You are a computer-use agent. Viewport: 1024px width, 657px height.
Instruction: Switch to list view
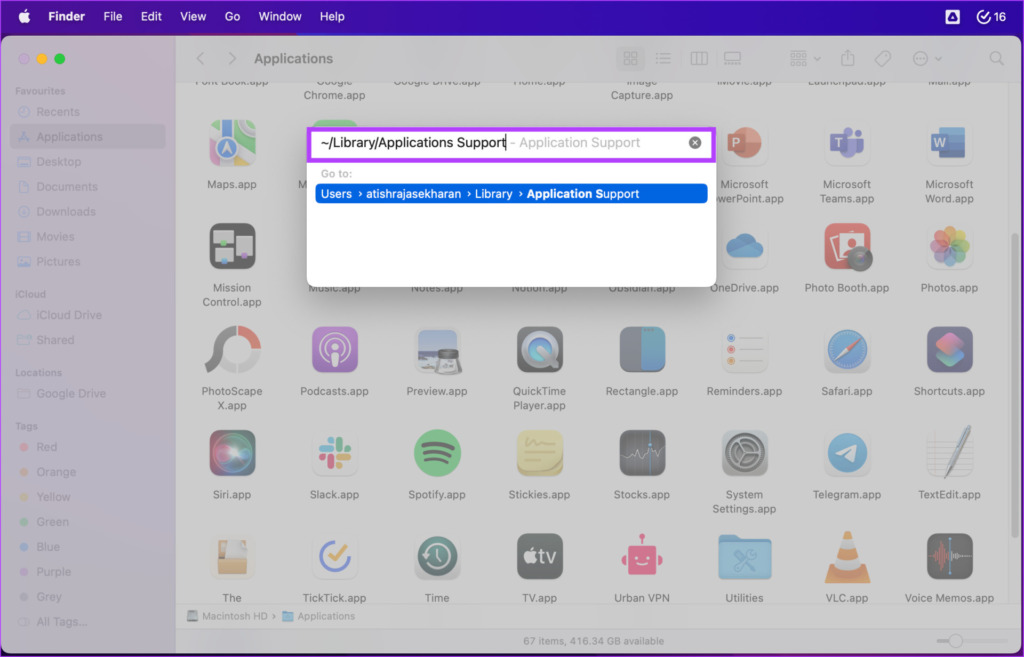tap(663, 59)
